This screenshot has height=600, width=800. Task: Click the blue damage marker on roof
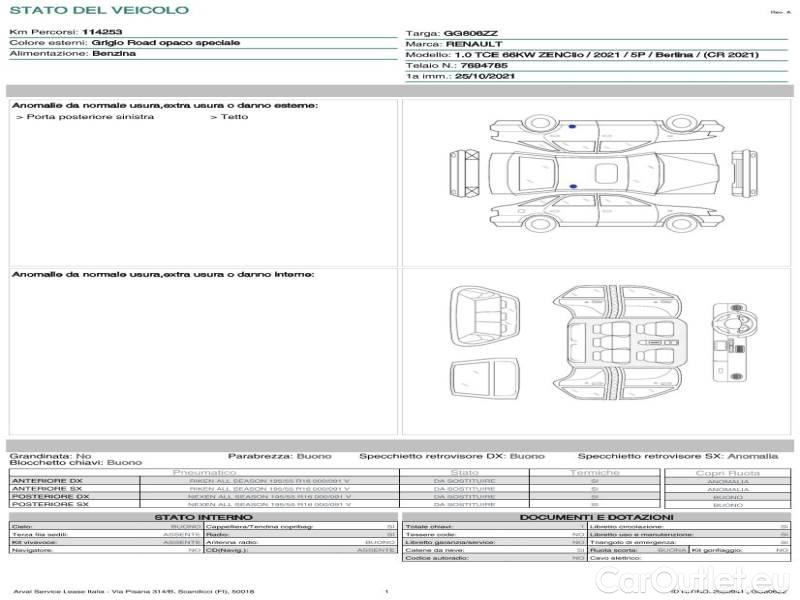point(573,185)
